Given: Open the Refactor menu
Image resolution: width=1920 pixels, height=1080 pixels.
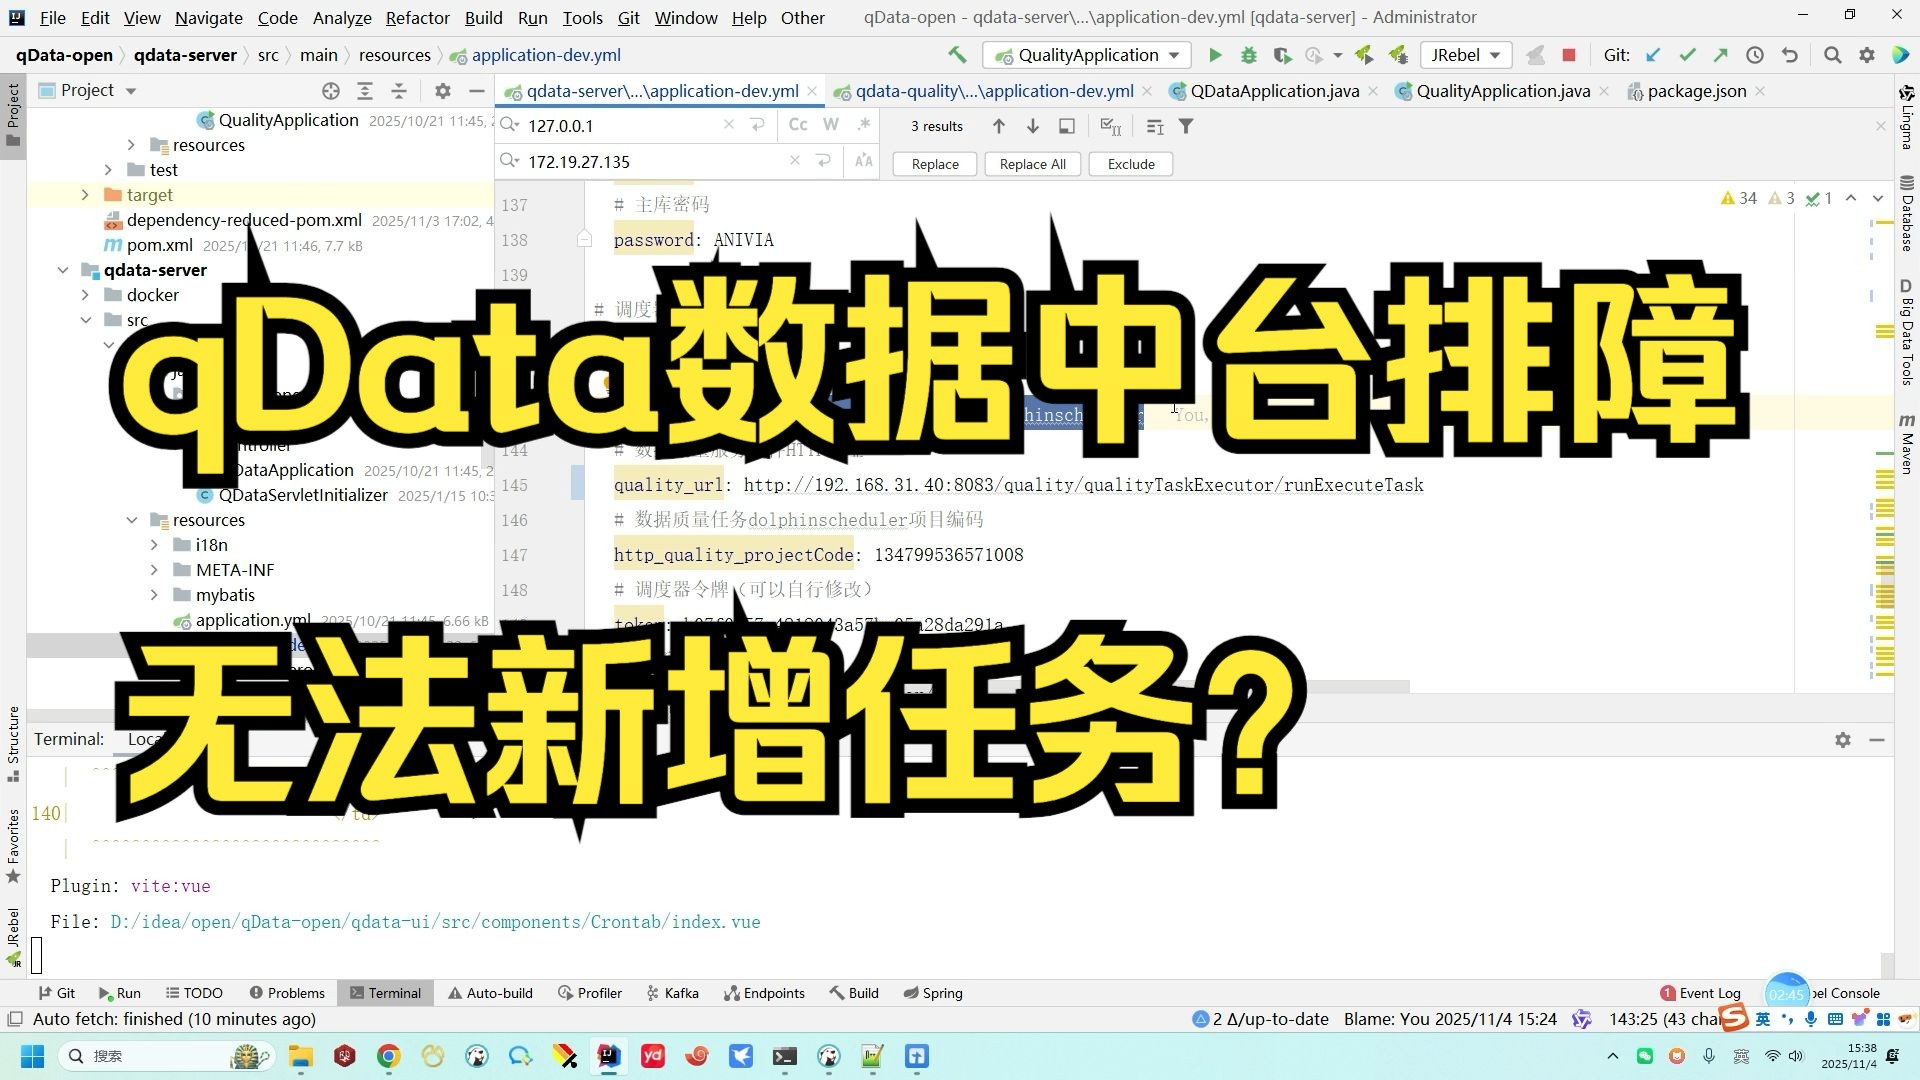Looking at the screenshot, I should click(x=417, y=17).
